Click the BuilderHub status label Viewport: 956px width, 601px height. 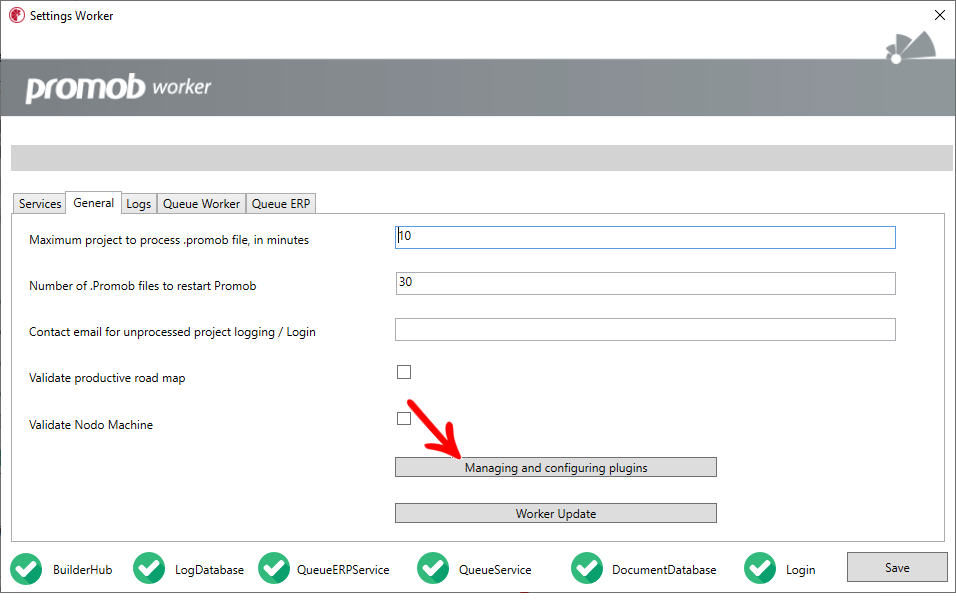(82, 570)
